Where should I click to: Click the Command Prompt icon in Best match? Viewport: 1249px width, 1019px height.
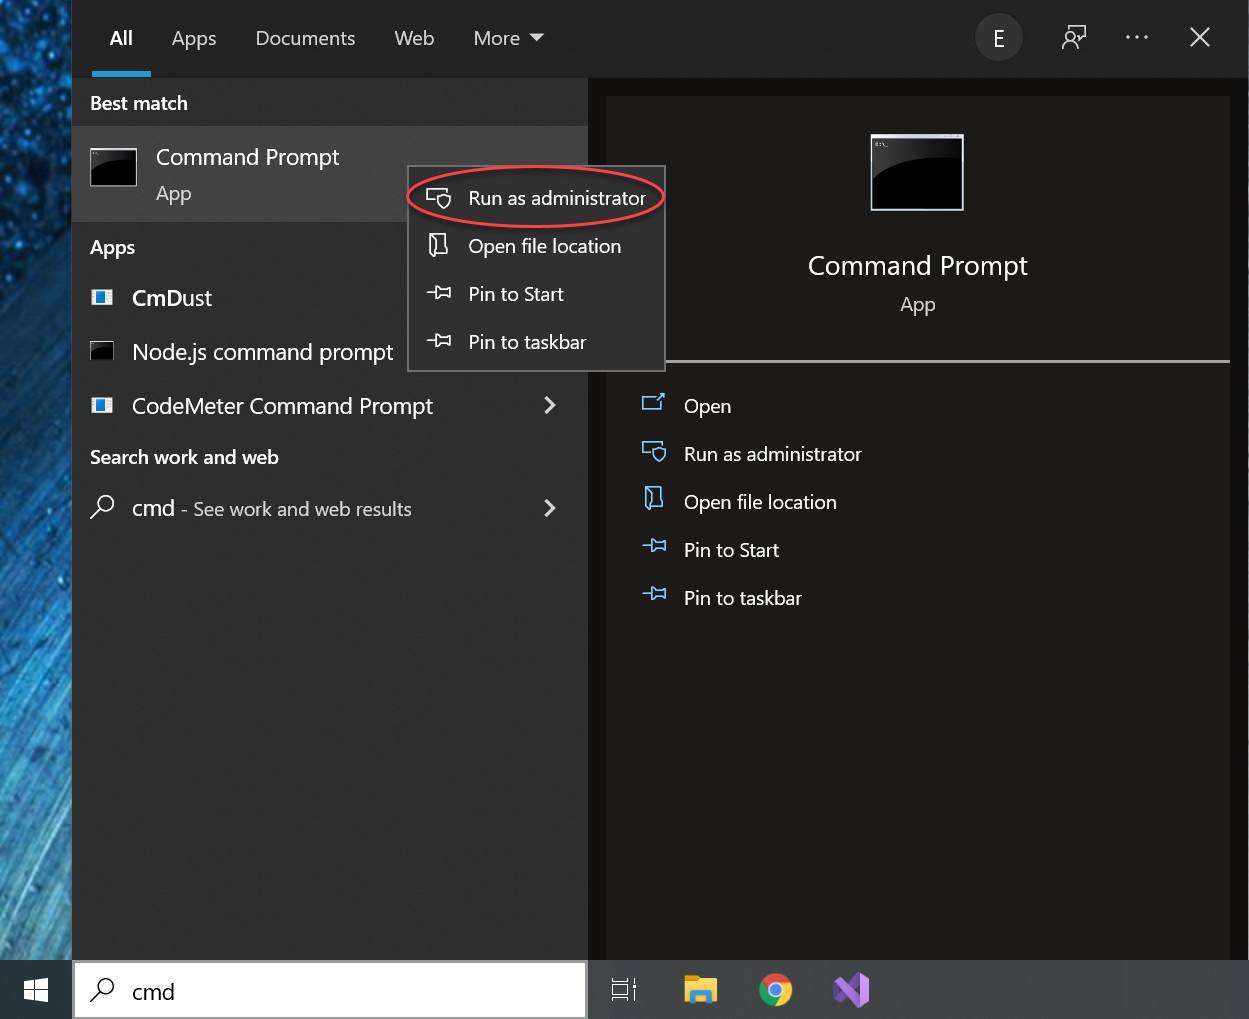114,167
